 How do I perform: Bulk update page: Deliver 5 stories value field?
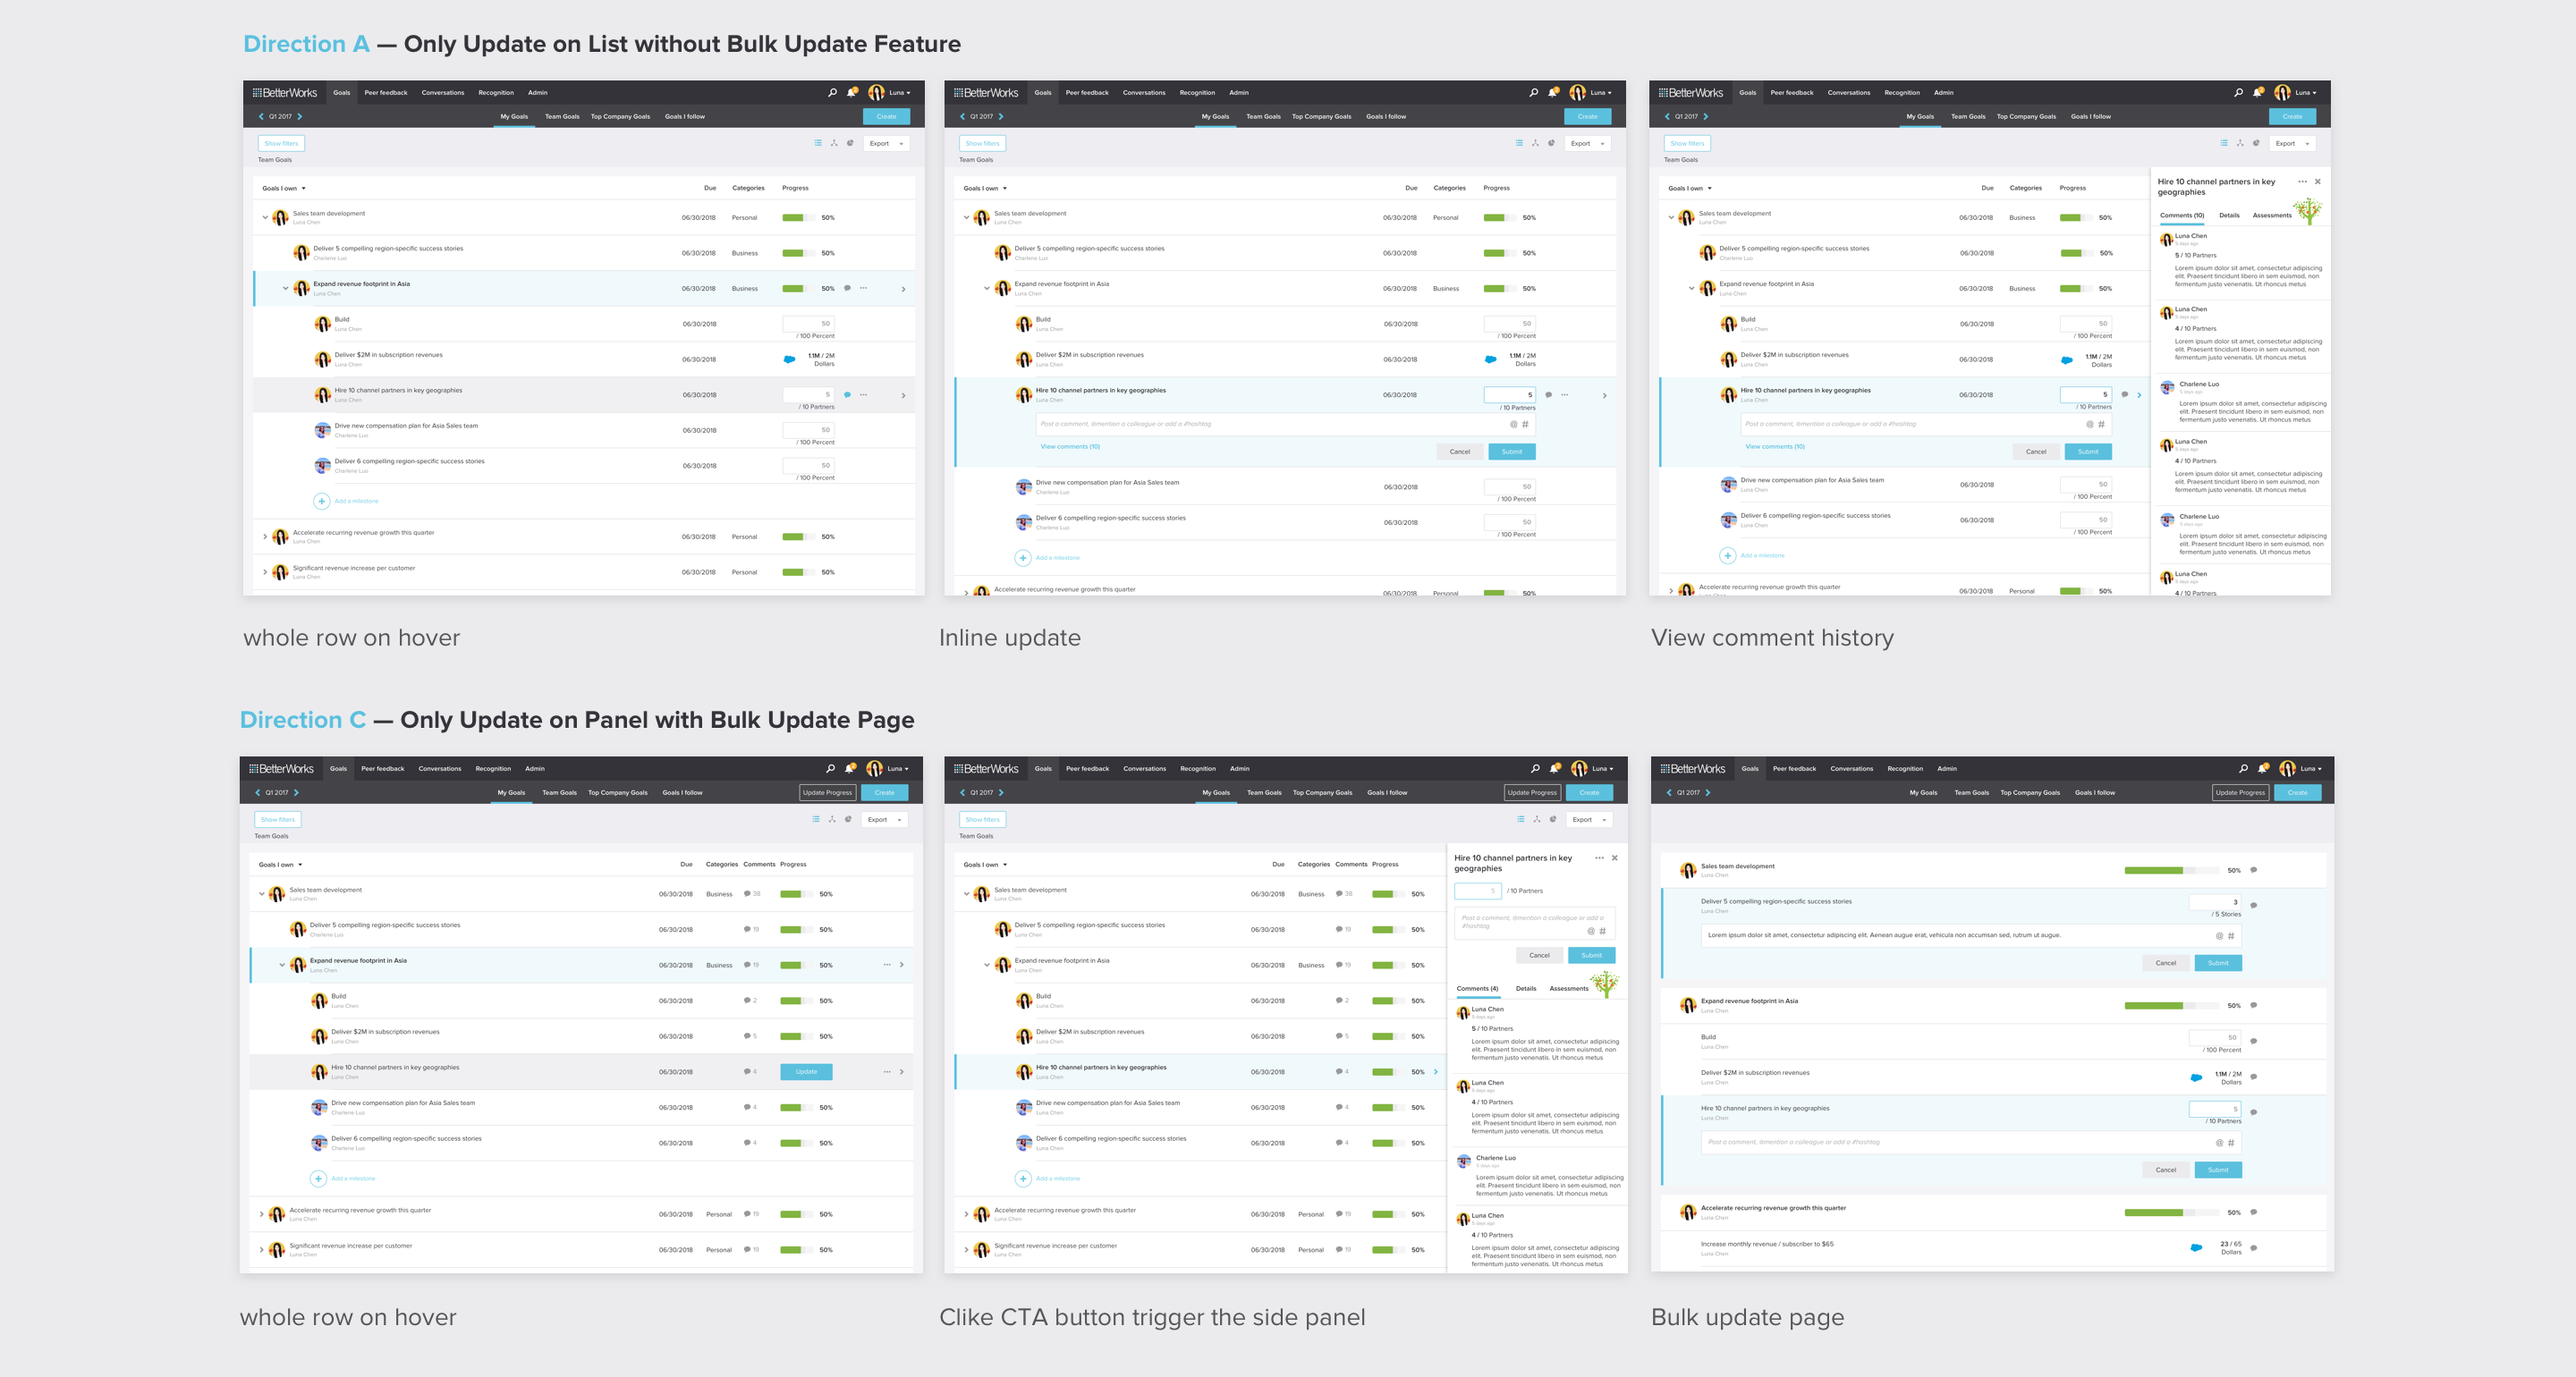(x=2214, y=901)
